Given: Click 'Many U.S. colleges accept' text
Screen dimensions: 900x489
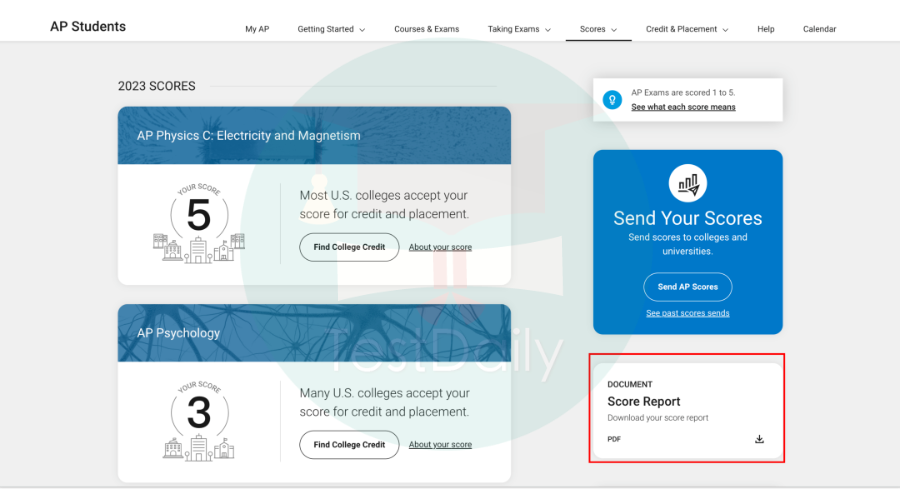Looking at the screenshot, I should point(385,402).
